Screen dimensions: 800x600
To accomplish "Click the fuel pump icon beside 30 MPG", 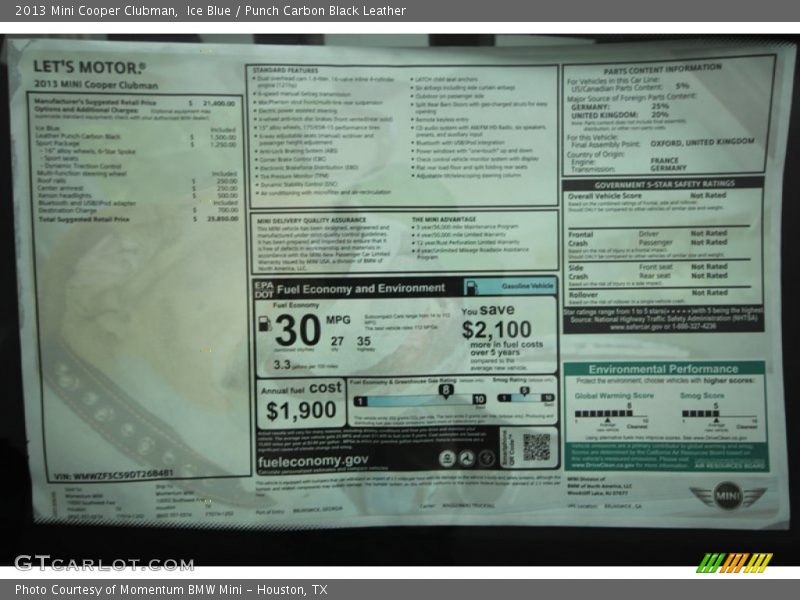I will click(x=265, y=324).
